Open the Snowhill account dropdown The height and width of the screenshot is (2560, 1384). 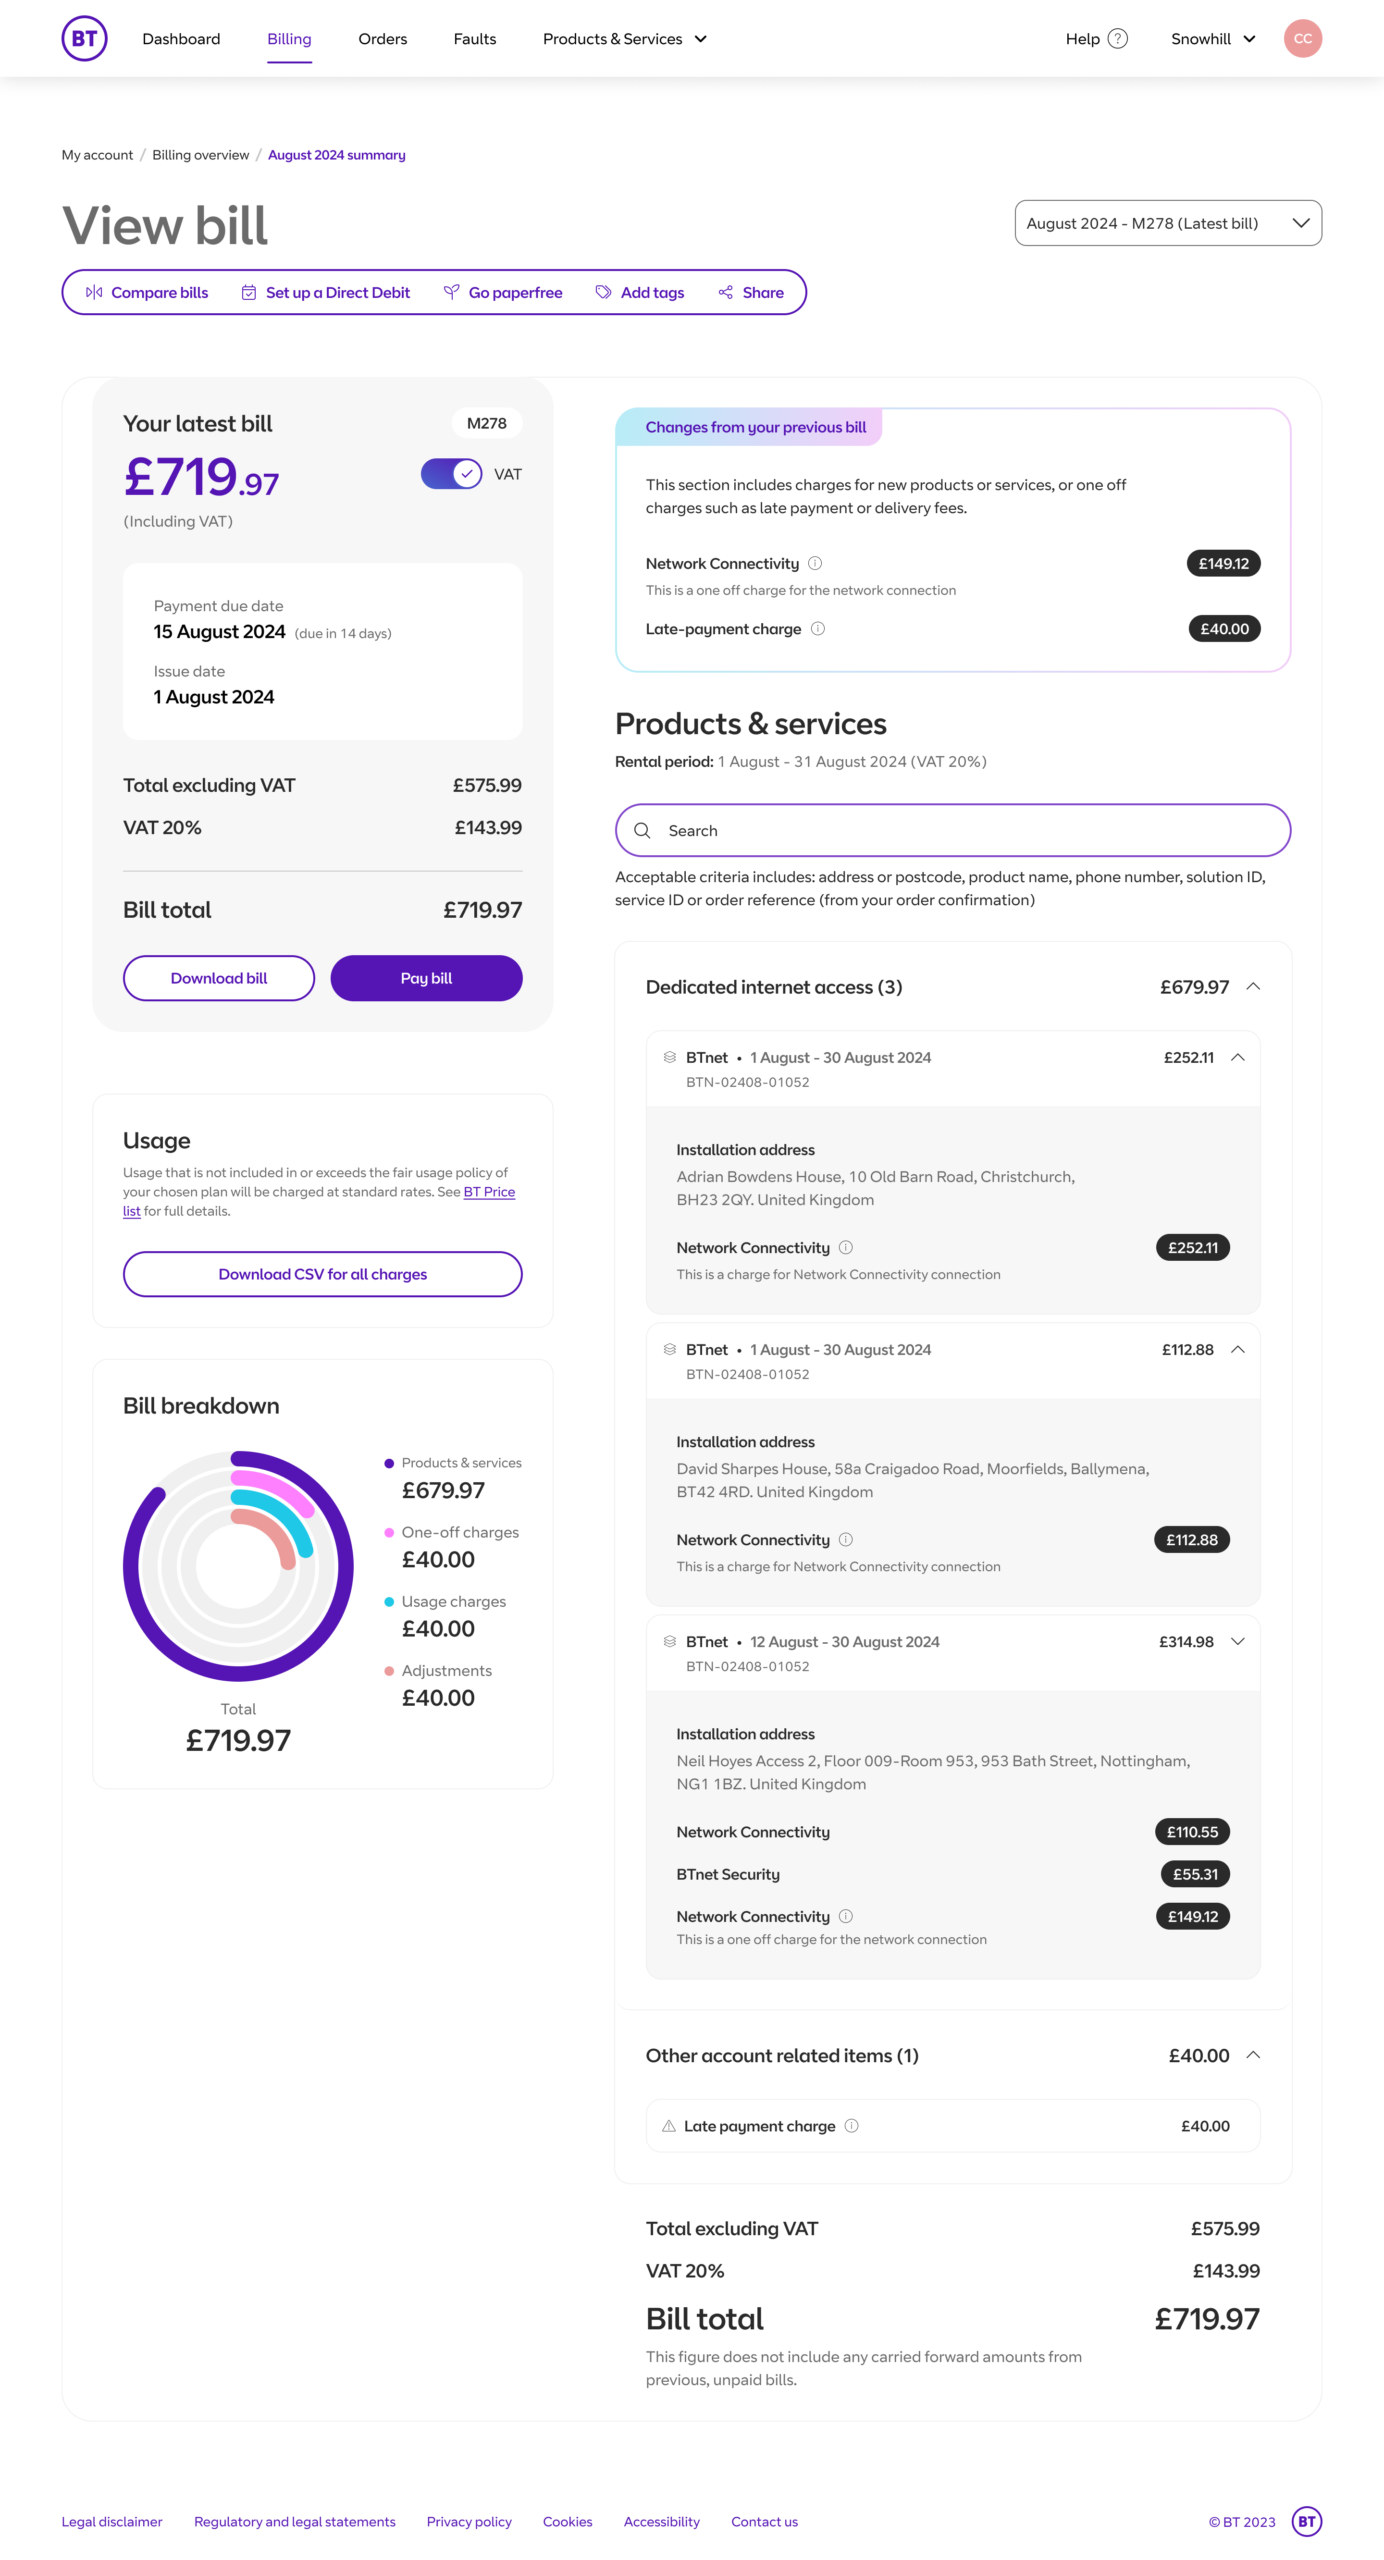[x=1212, y=39]
